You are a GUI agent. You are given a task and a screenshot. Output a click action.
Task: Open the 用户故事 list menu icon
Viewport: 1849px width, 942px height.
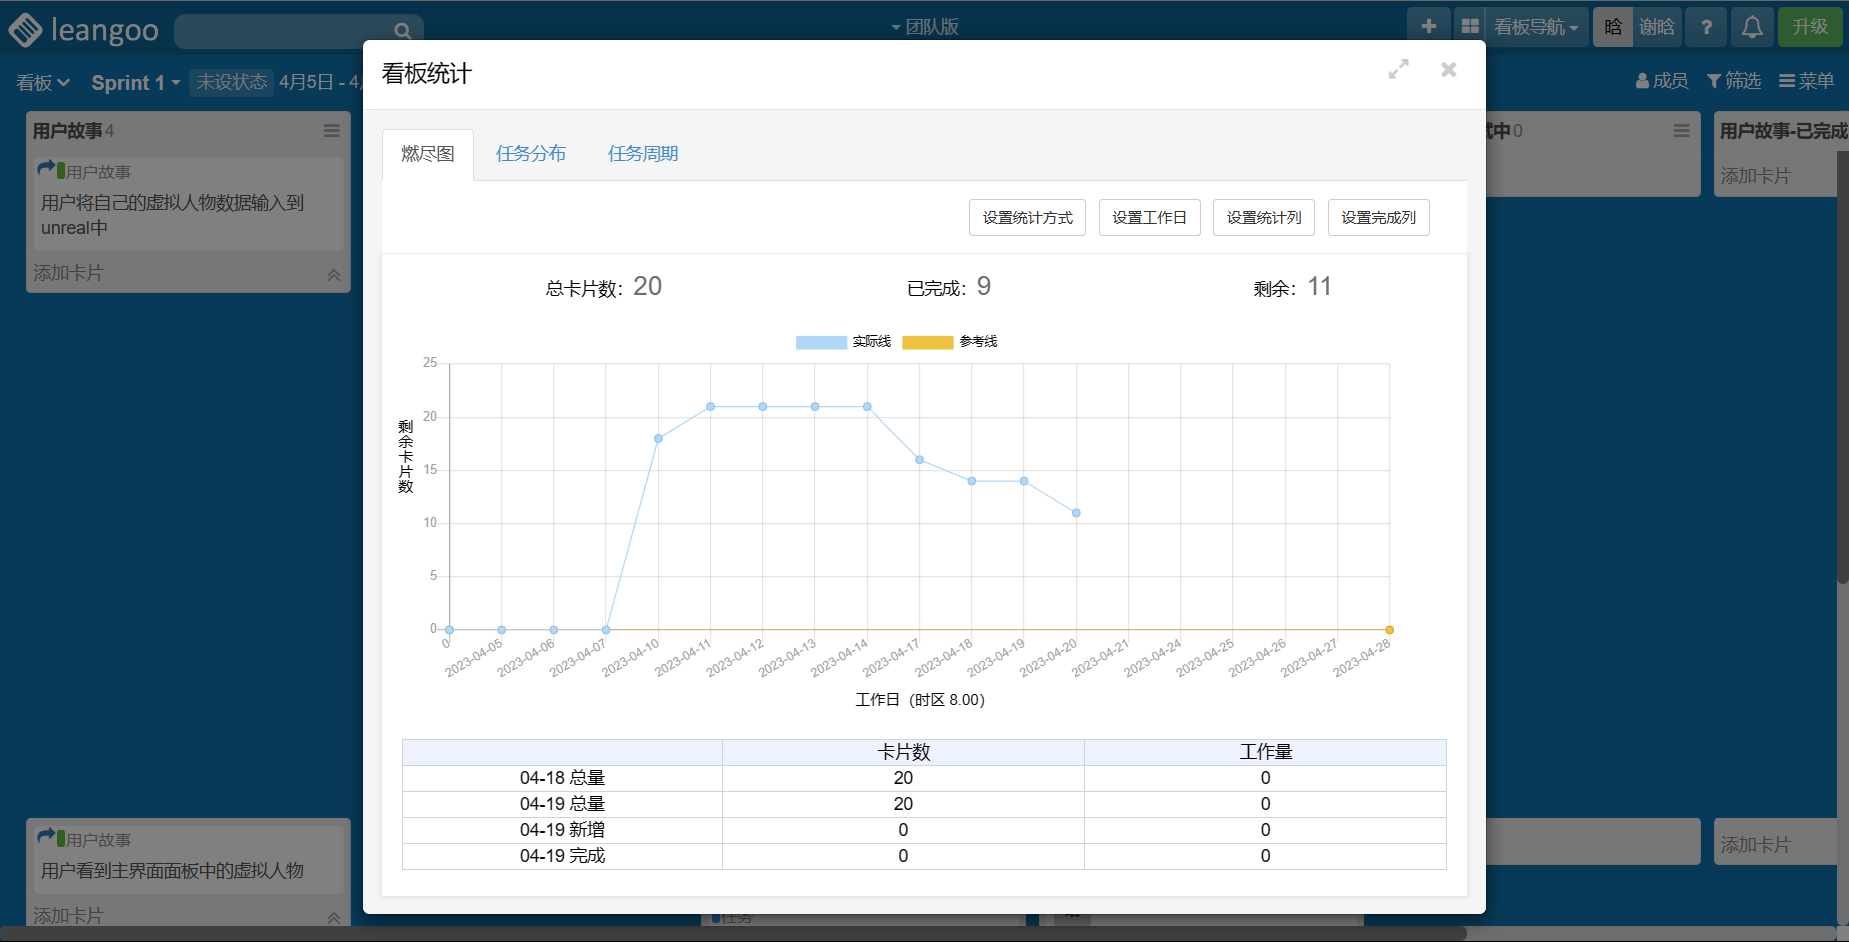(331, 131)
